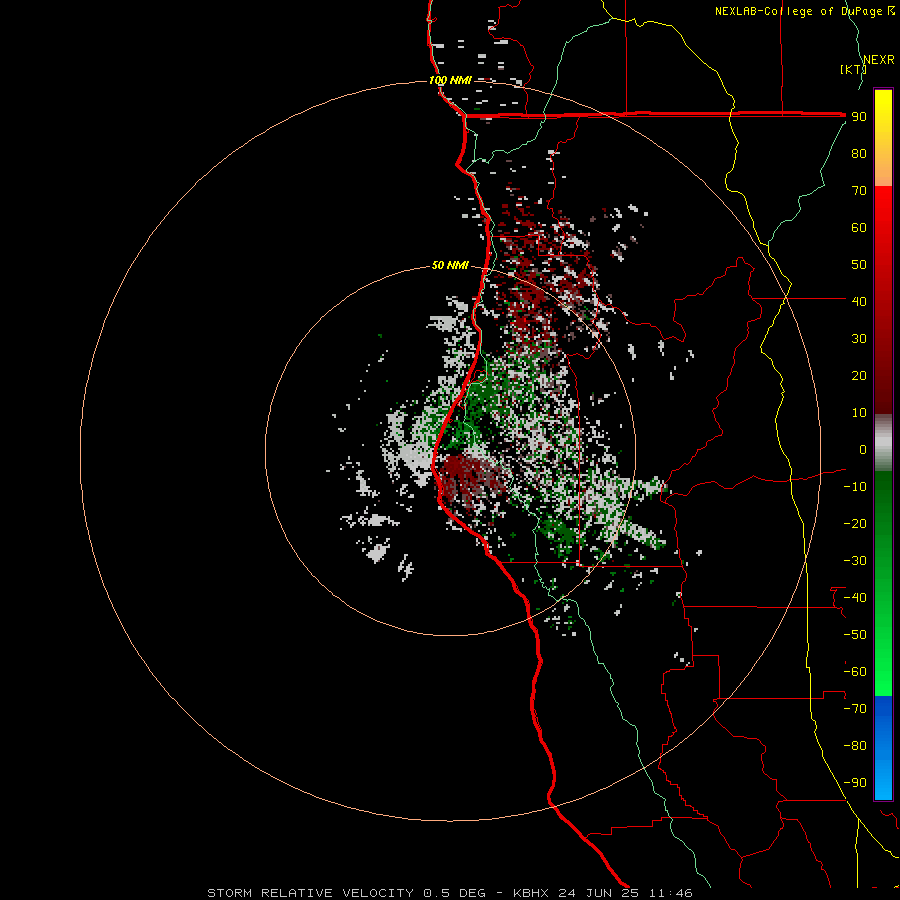Click the -70 velocity scale label

click(855, 709)
